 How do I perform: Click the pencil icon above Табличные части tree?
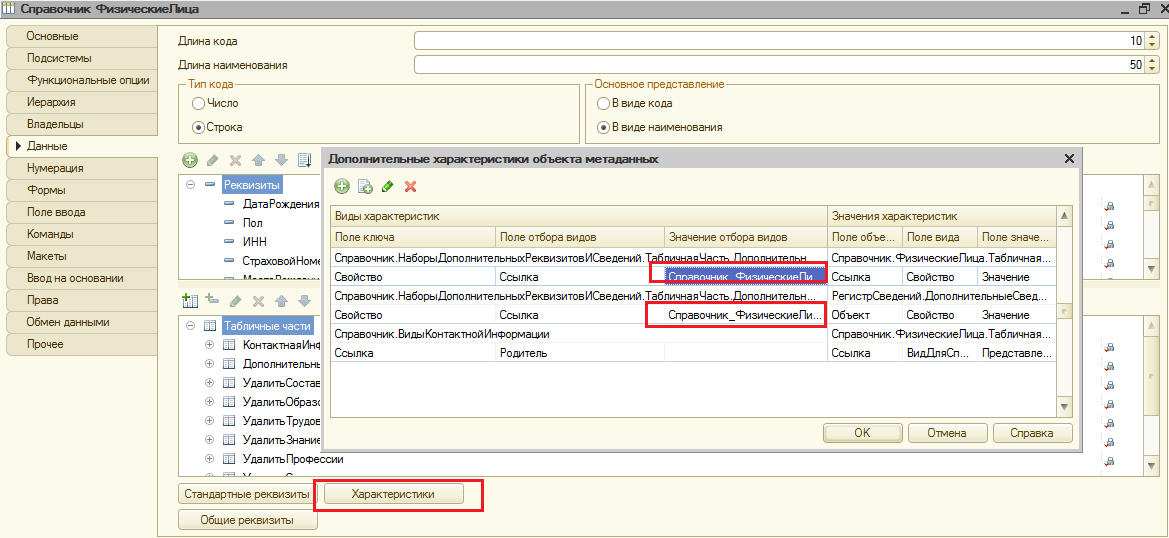(x=236, y=301)
